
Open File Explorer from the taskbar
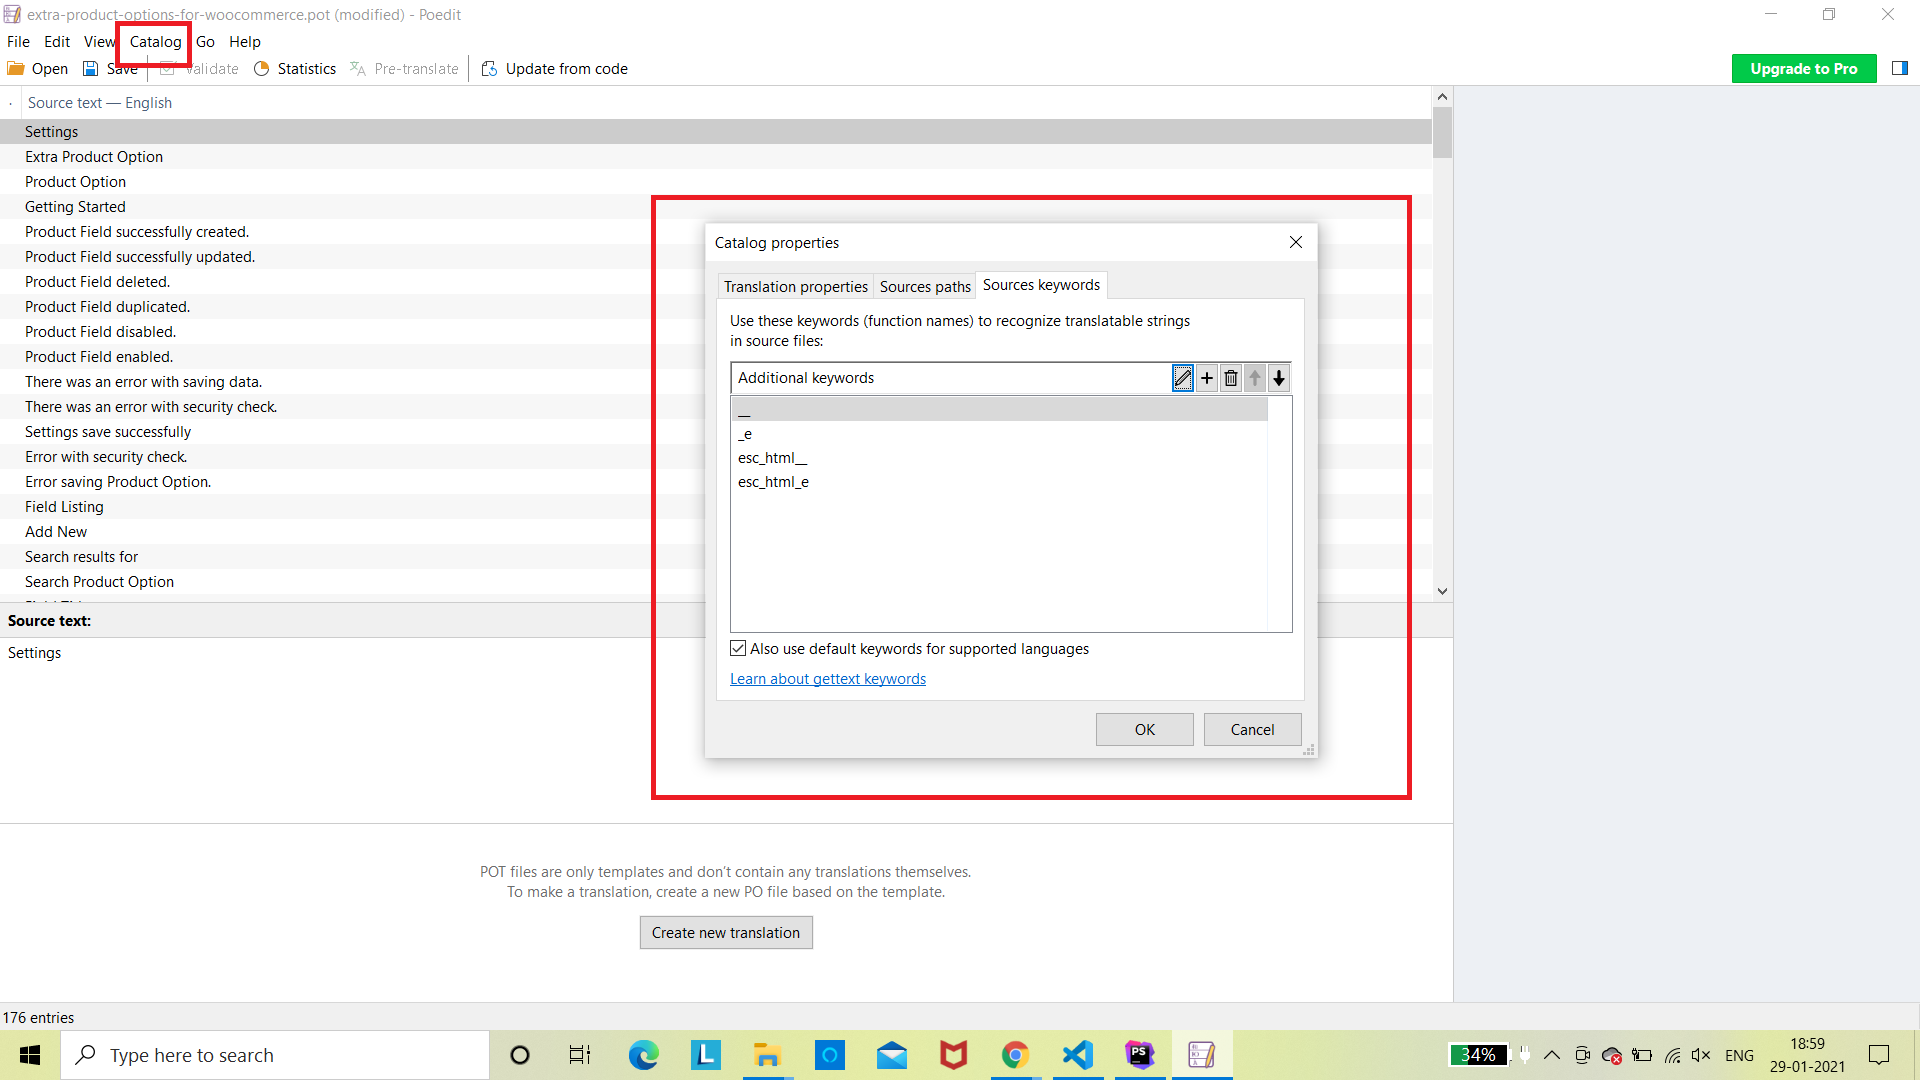[767, 1055]
